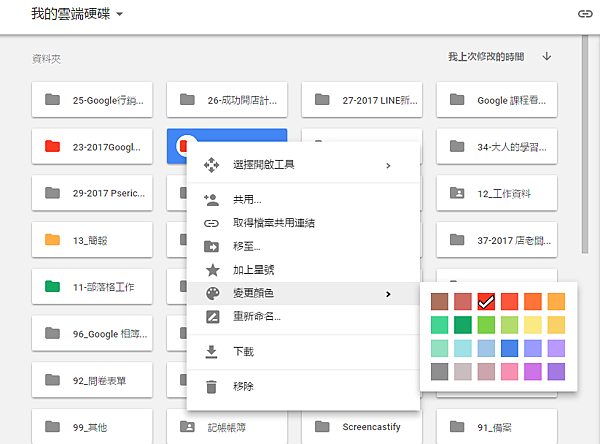Viewport: 600px width, 444px height.
Task: Click the checked red color swatch
Action: pos(486,301)
